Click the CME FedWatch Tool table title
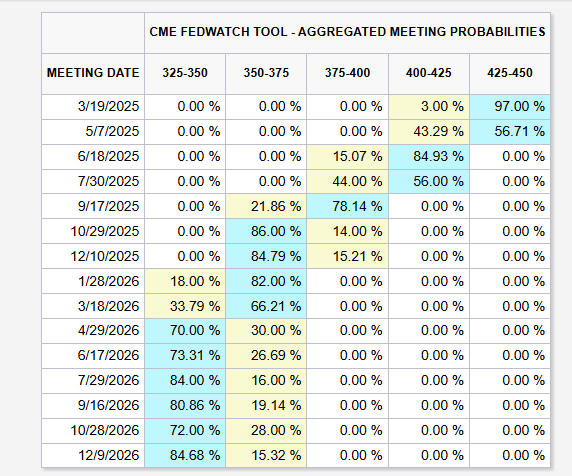Image resolution: width=572 pixels, height=476 pixels. pyautogui.click(x=347, y=32)
